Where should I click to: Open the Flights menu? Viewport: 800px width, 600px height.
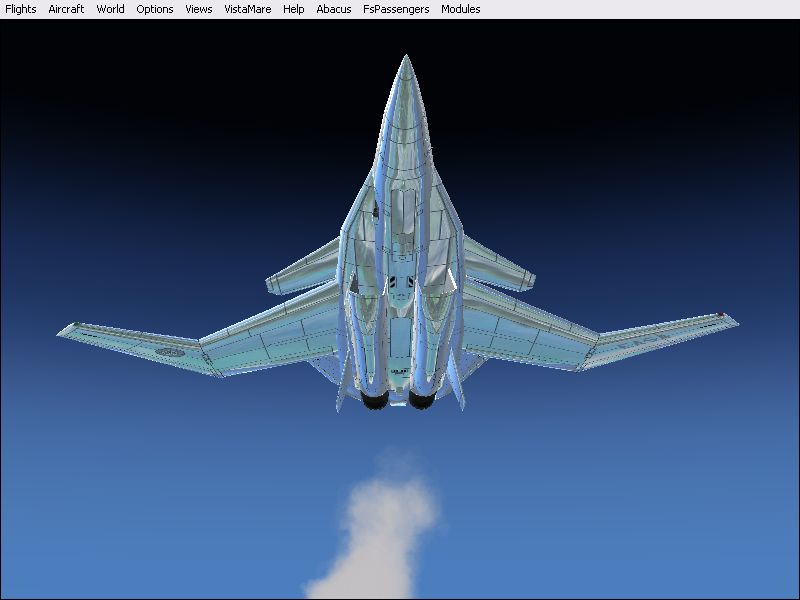(x=21, y=9)
